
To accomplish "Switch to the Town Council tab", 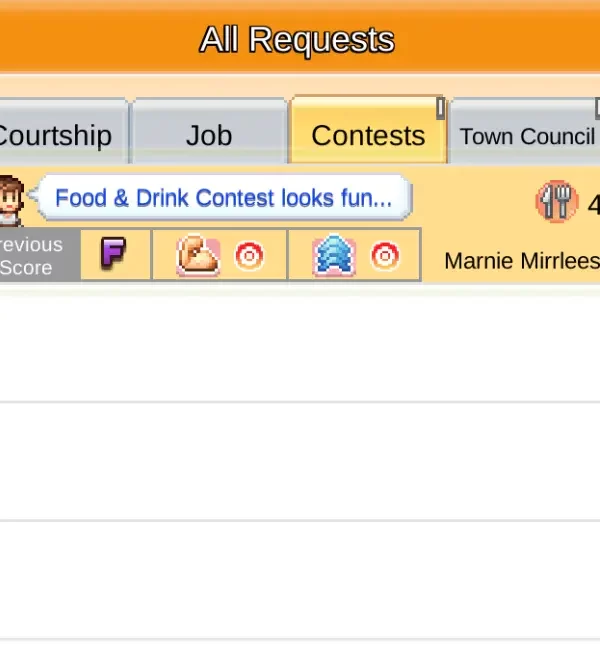I will click(x=526, y=136).
